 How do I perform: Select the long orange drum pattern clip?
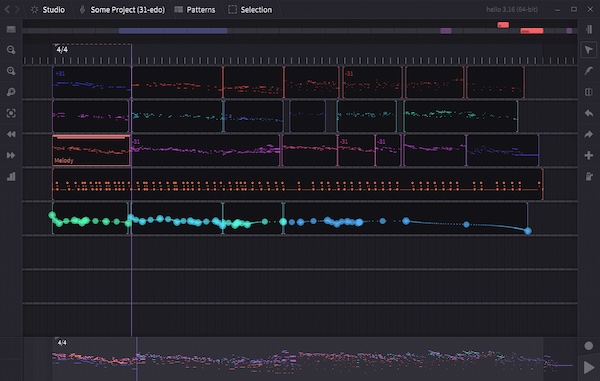[297, 184]
